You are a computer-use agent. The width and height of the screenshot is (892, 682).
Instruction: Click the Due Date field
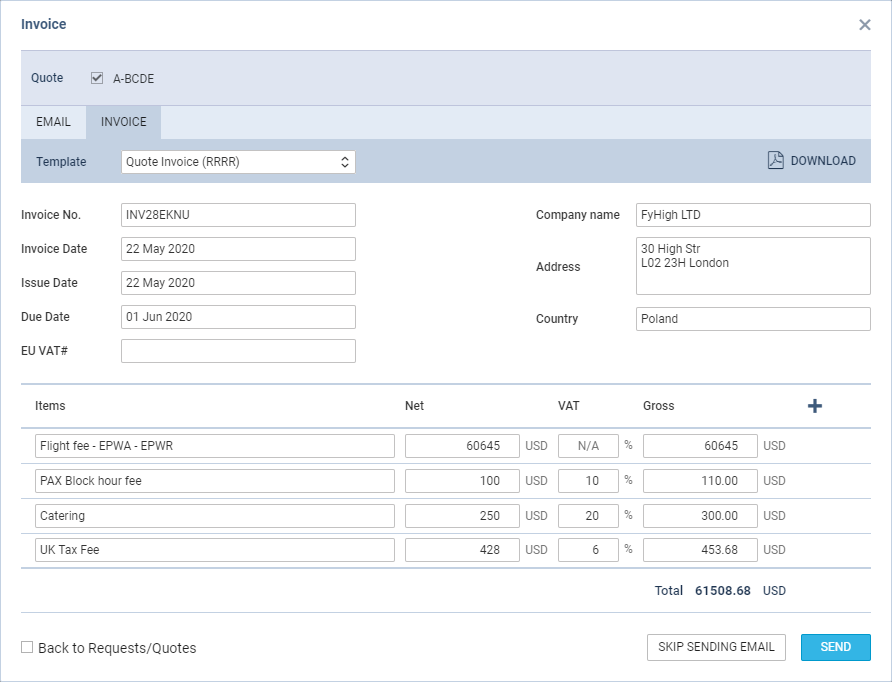click(238, 317)
